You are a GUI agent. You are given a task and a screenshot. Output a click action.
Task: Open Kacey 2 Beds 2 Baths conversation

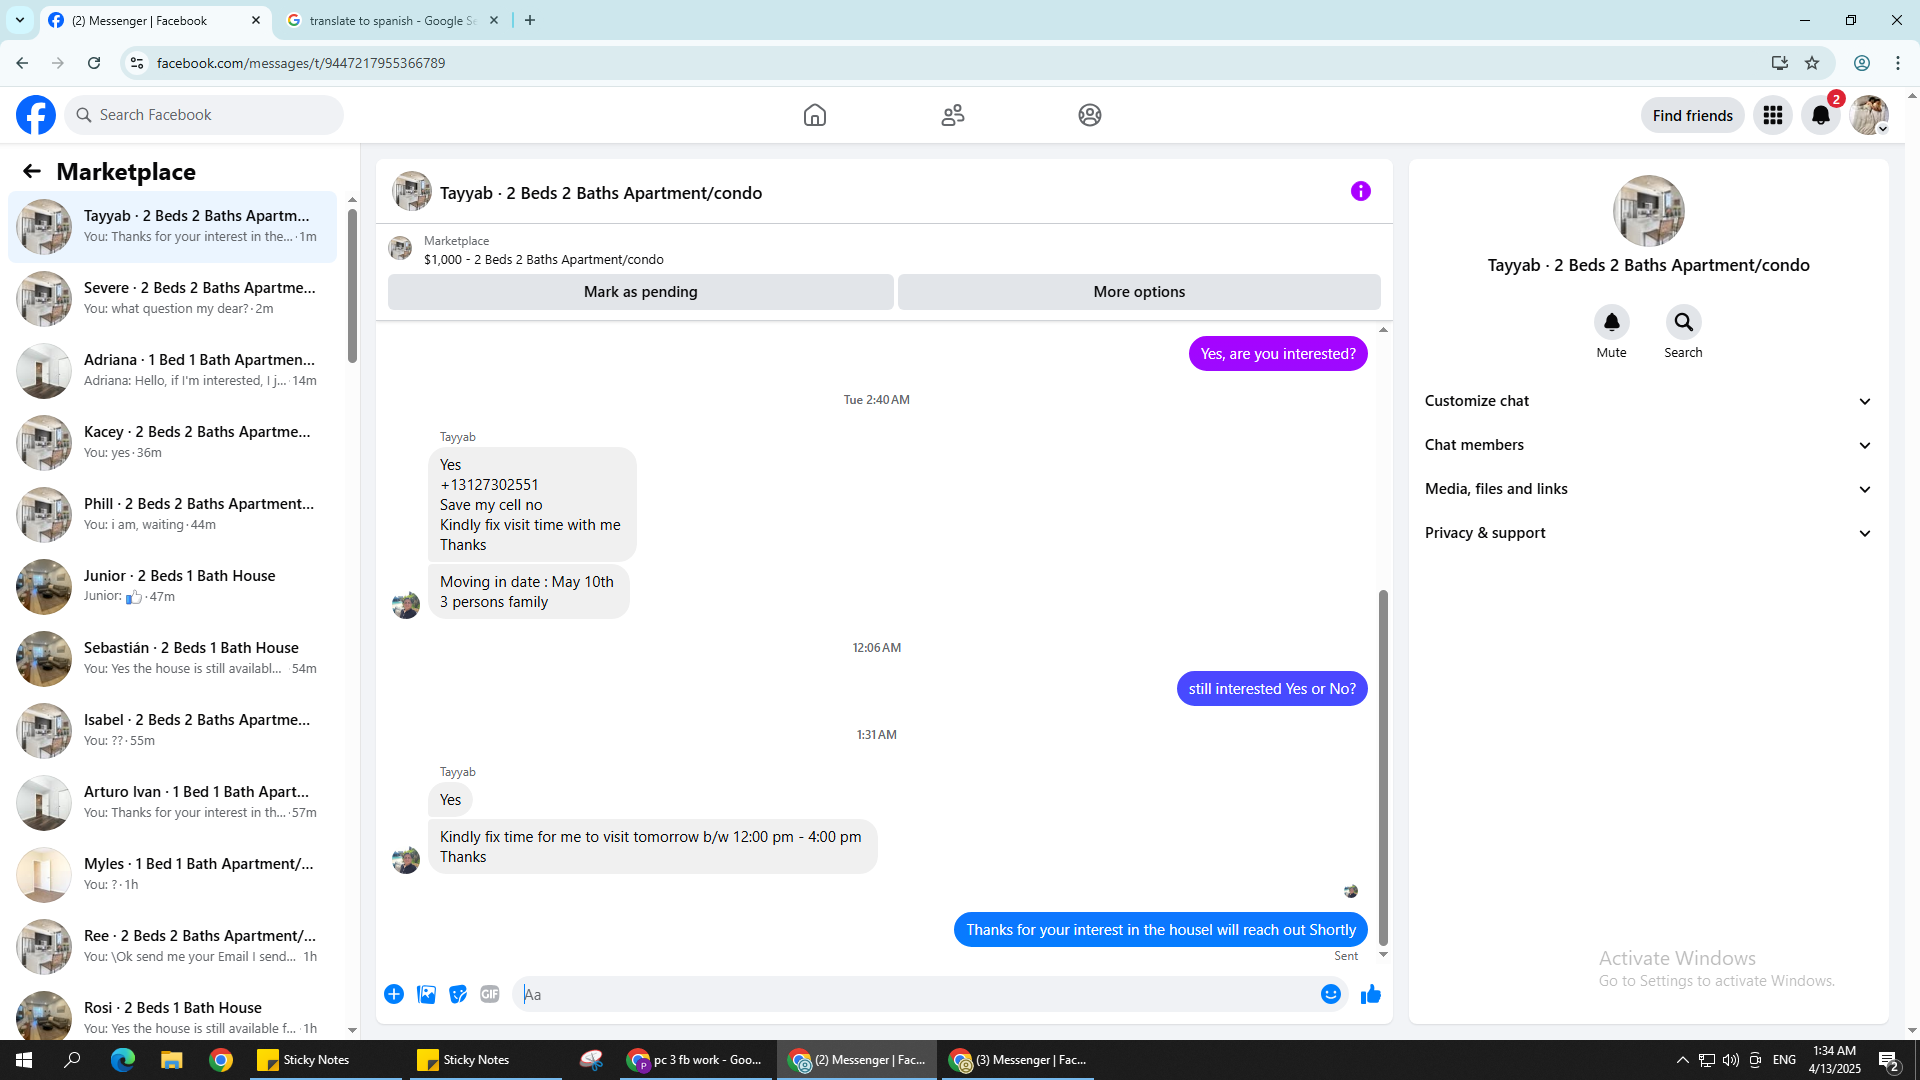pyautogui.click(x=172, y=443)
